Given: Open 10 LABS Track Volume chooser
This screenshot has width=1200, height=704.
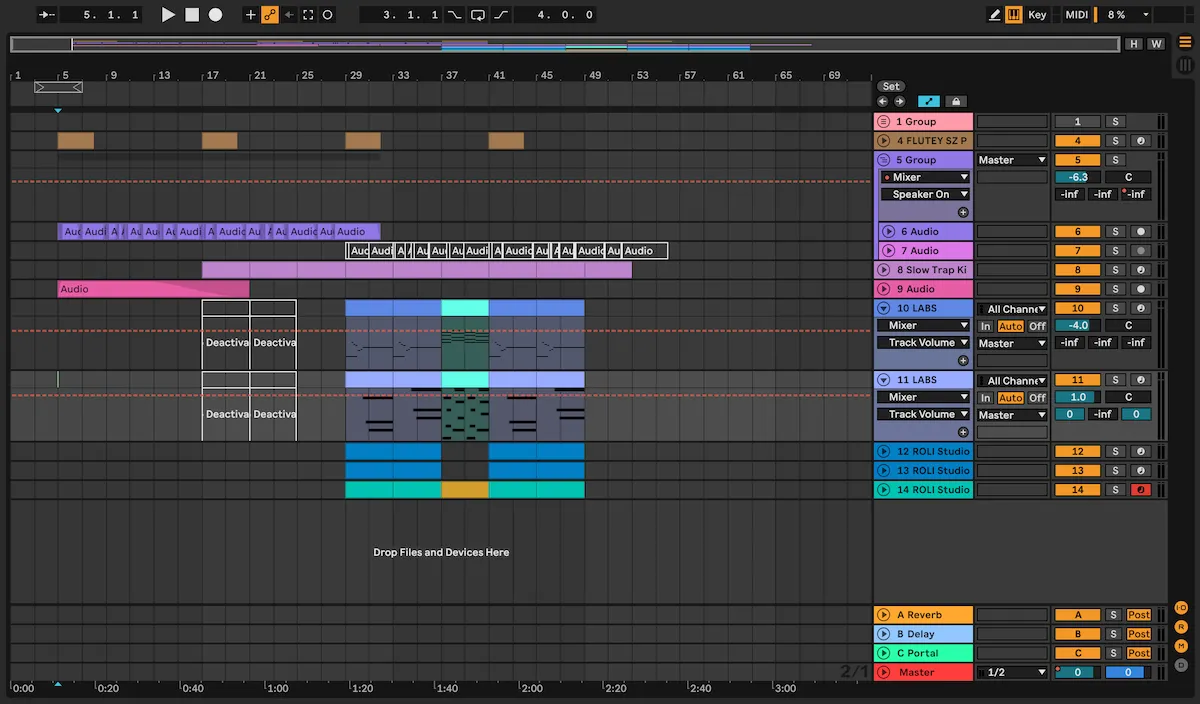Looking at the screenshot, I should 925,342.
